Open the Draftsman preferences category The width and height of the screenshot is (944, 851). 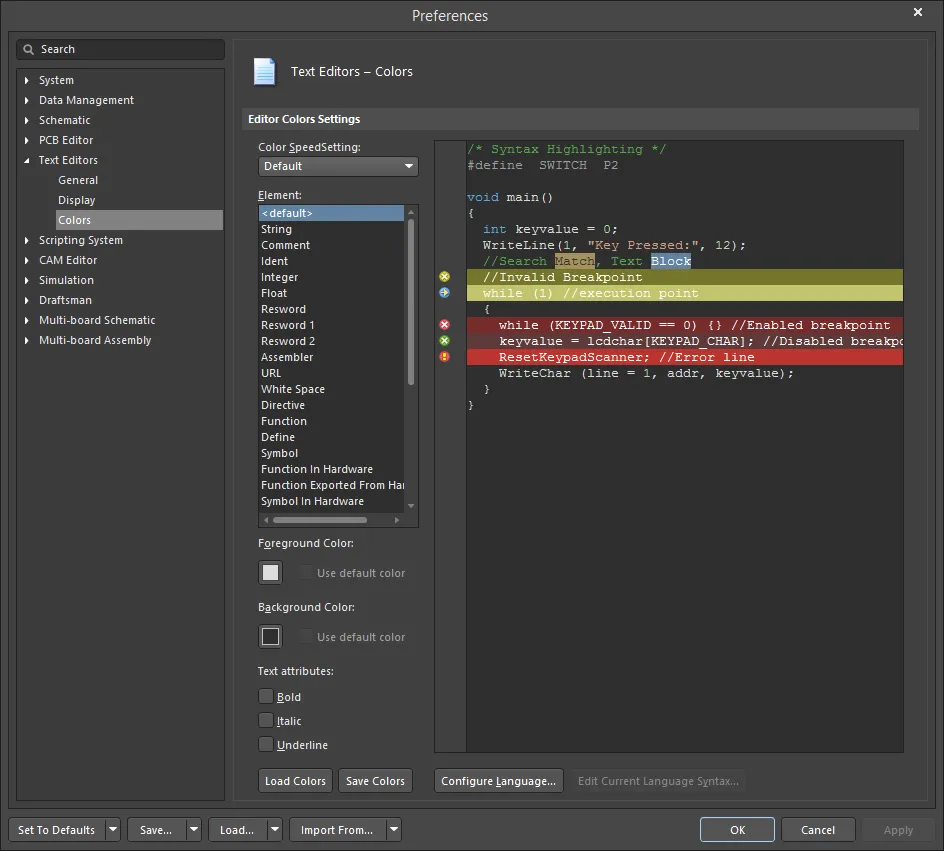pyautogui.click(x=66, y=300)
